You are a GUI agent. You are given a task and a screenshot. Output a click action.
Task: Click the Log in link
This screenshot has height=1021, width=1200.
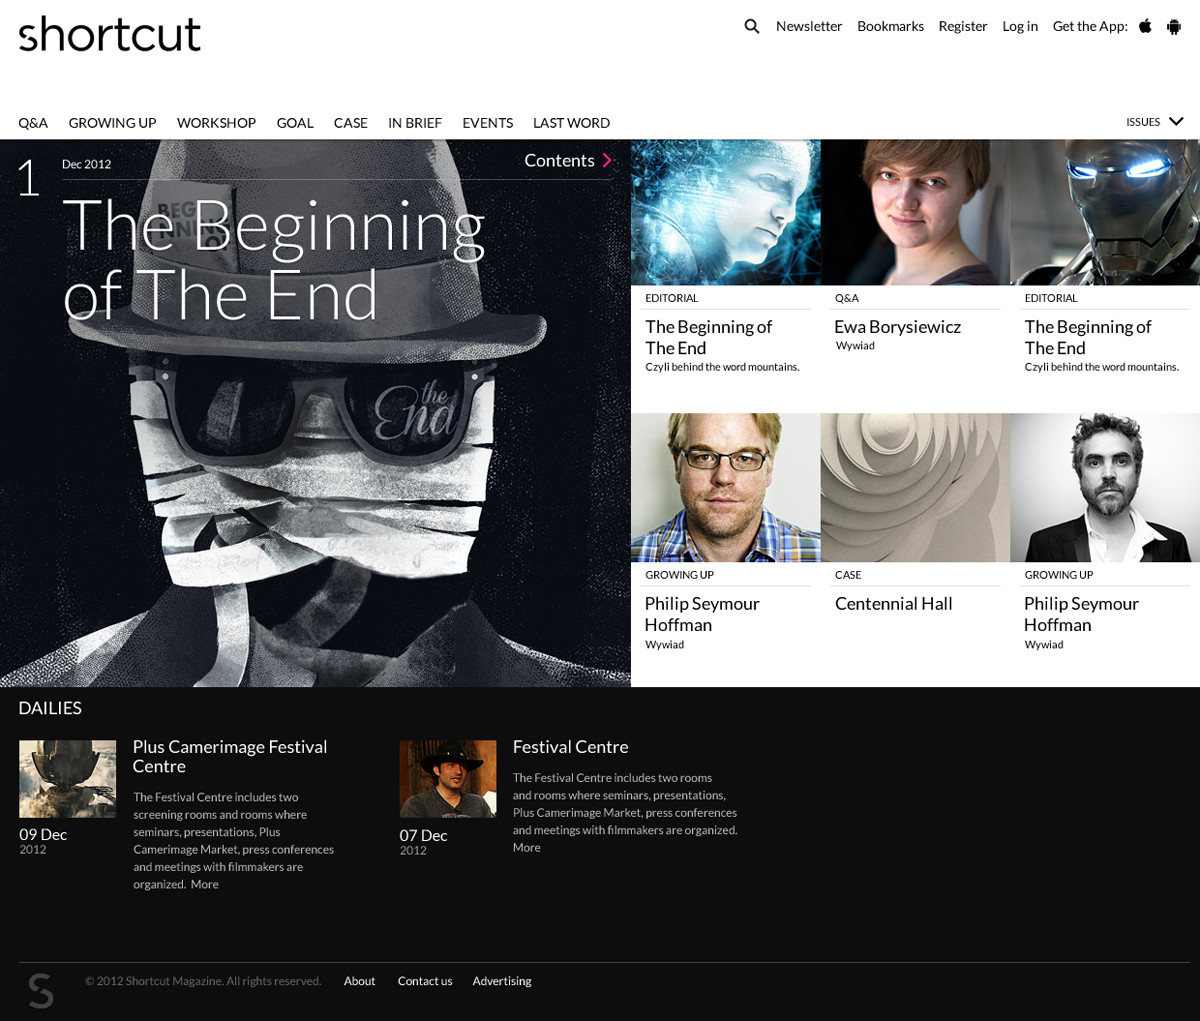click(x=1020, y=26)
